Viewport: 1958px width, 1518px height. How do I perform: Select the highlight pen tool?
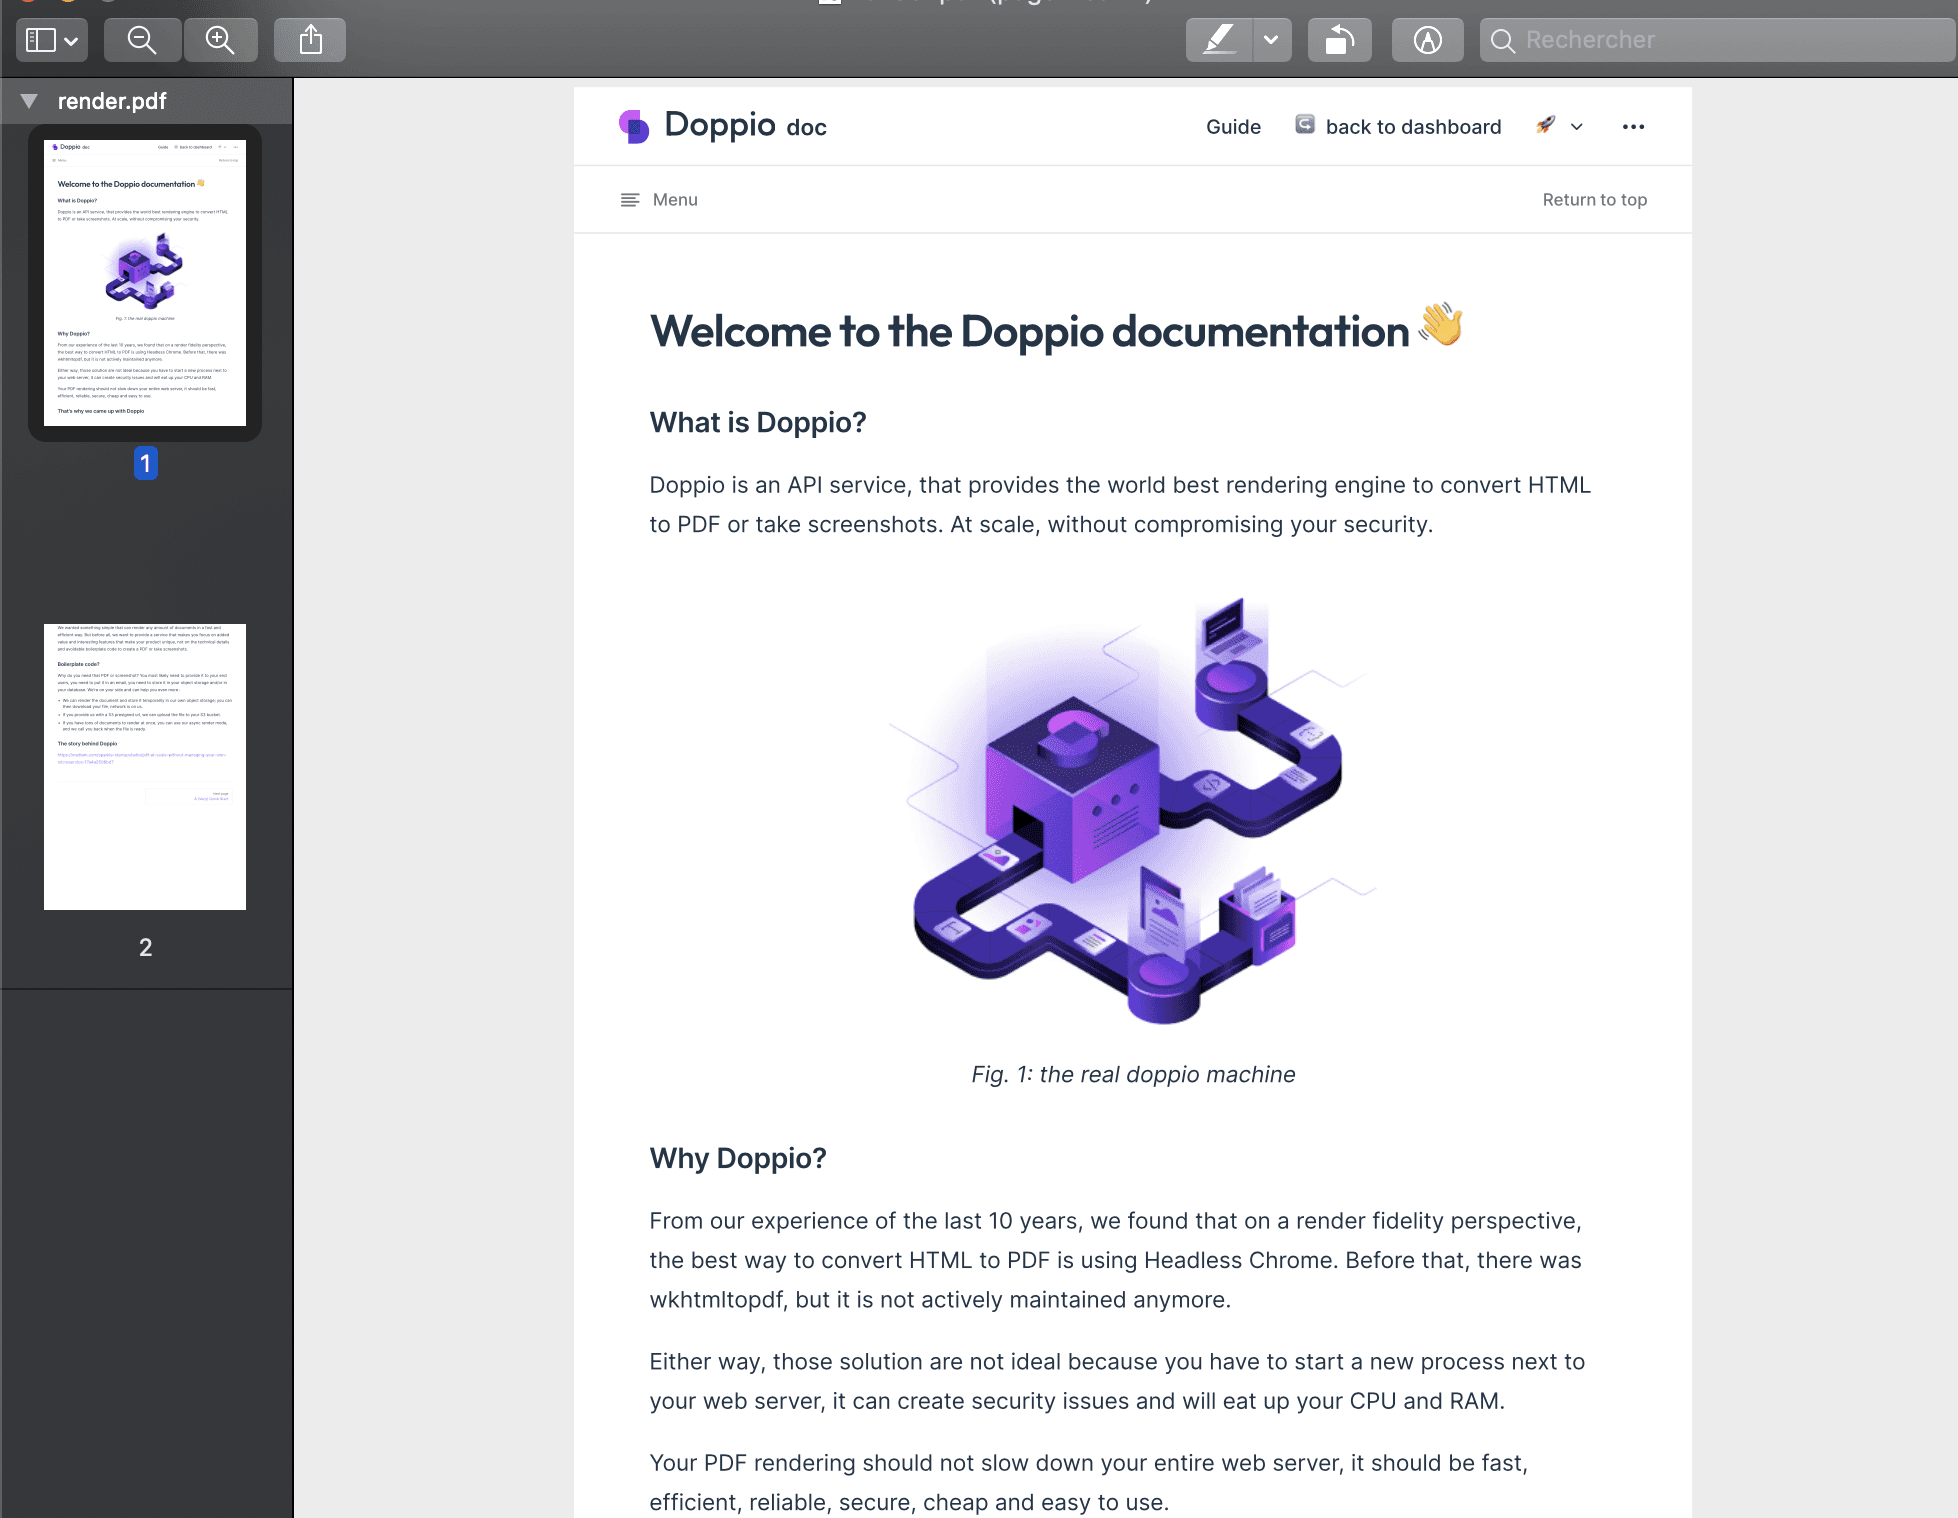point(1219,40)
